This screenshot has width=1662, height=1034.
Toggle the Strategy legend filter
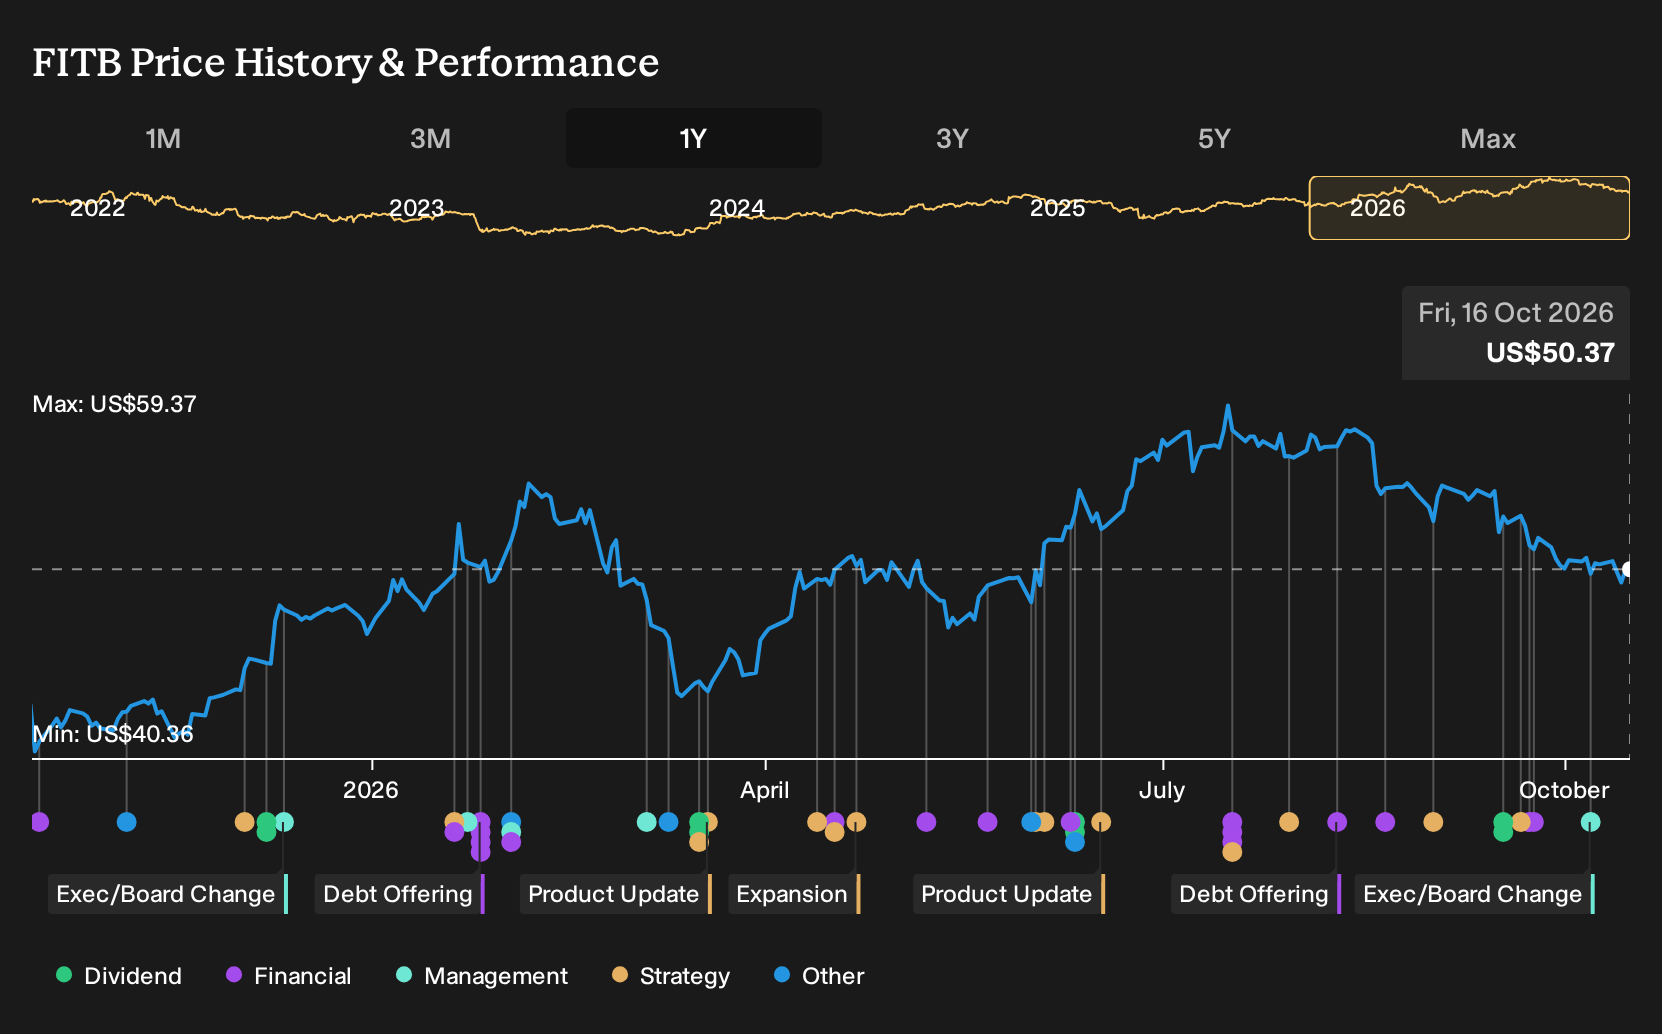pos(671,976)
